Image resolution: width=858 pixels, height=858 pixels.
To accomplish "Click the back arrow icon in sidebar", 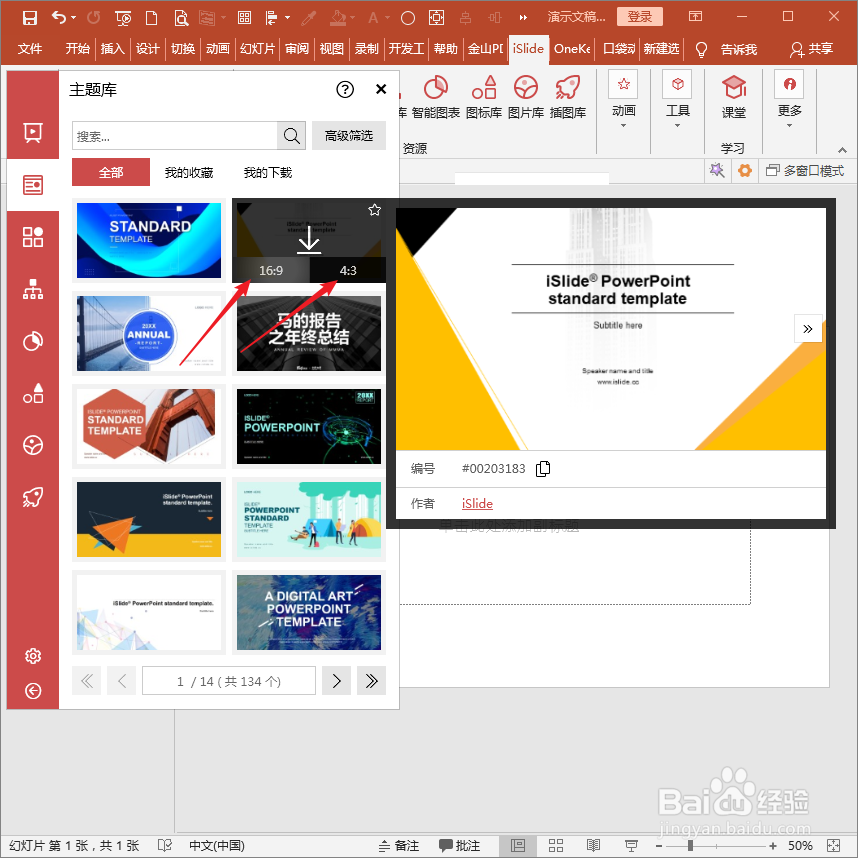I will point(33,691).
